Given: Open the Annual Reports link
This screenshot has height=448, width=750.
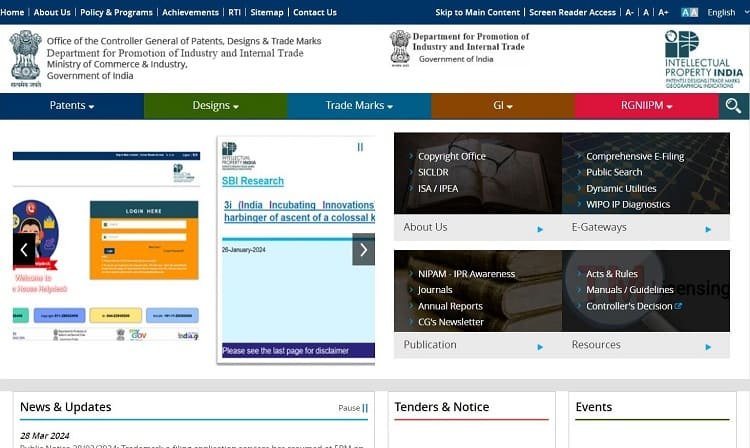Looking at the screenshot, I should (x=450, y=306).
